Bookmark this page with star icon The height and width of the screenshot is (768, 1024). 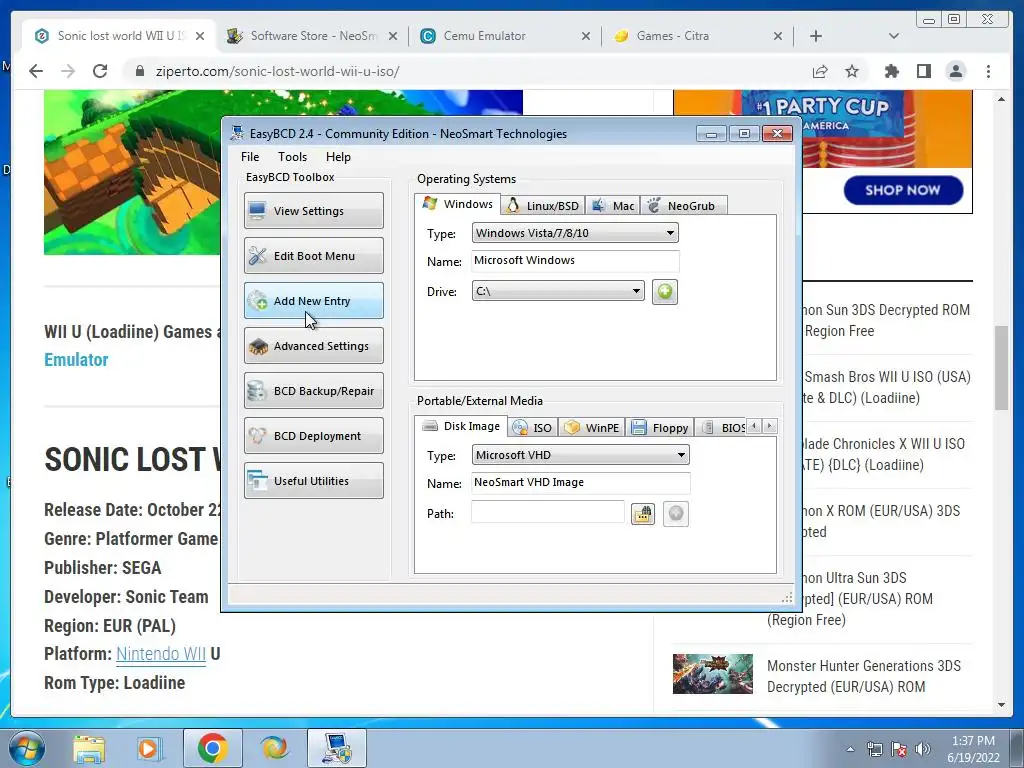[852, 71]
